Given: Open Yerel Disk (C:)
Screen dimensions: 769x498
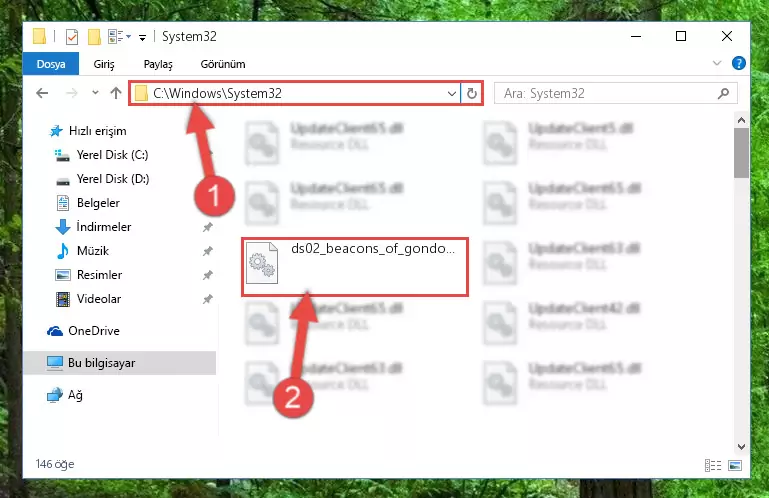Looking at the screenshot, I should tap(112, 155).
